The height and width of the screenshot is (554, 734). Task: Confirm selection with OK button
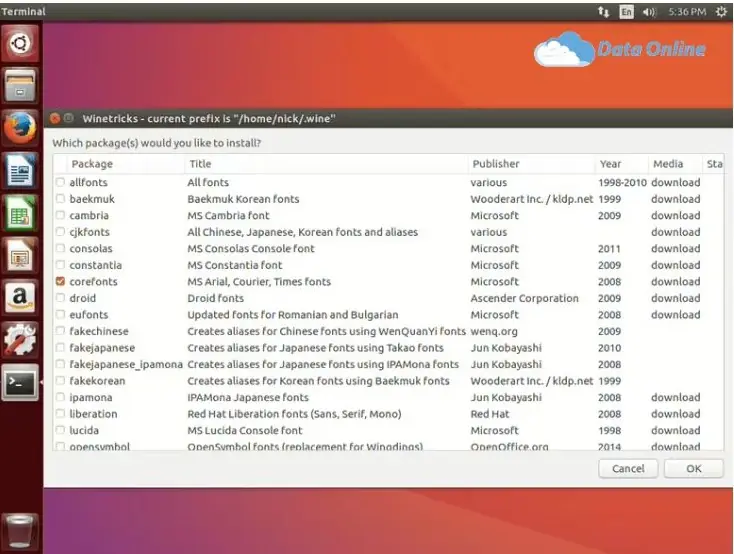tap(694, 469)
